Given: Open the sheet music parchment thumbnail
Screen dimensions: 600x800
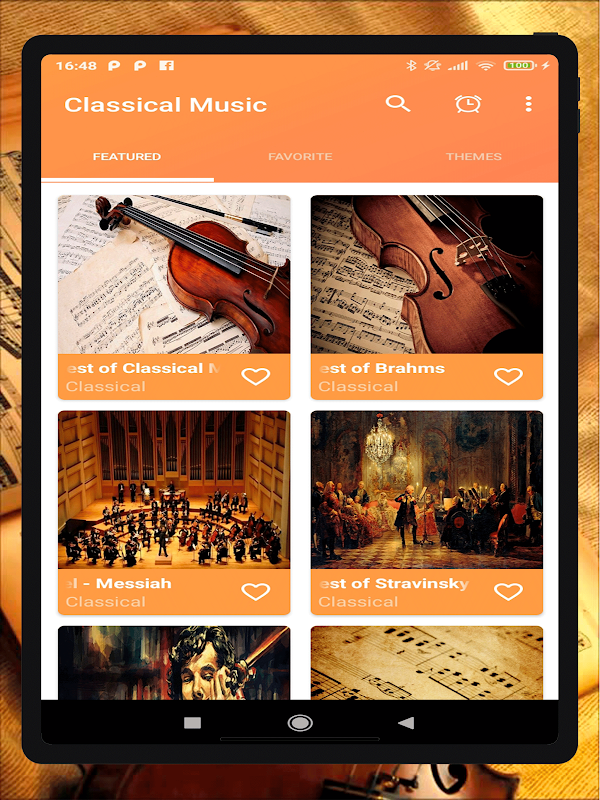Looking at the screenshot, I should (427, 663).
